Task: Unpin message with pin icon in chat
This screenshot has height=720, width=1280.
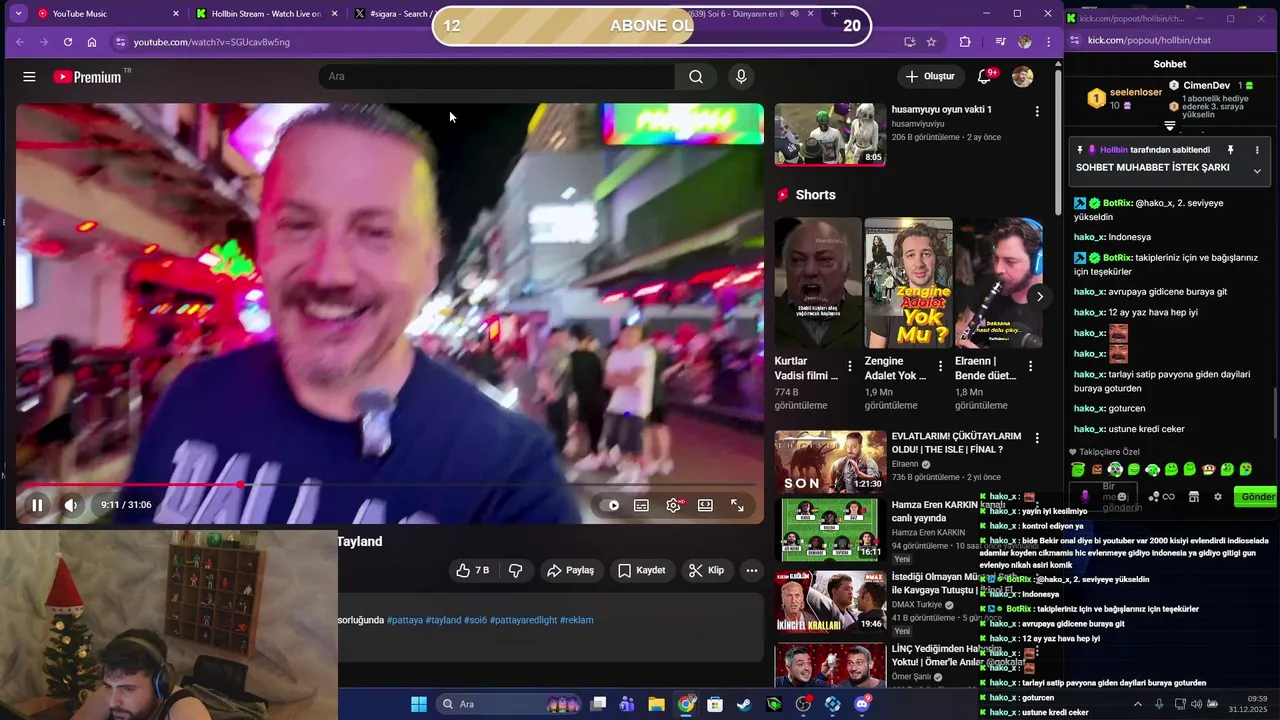Action: pos(1231,150)
